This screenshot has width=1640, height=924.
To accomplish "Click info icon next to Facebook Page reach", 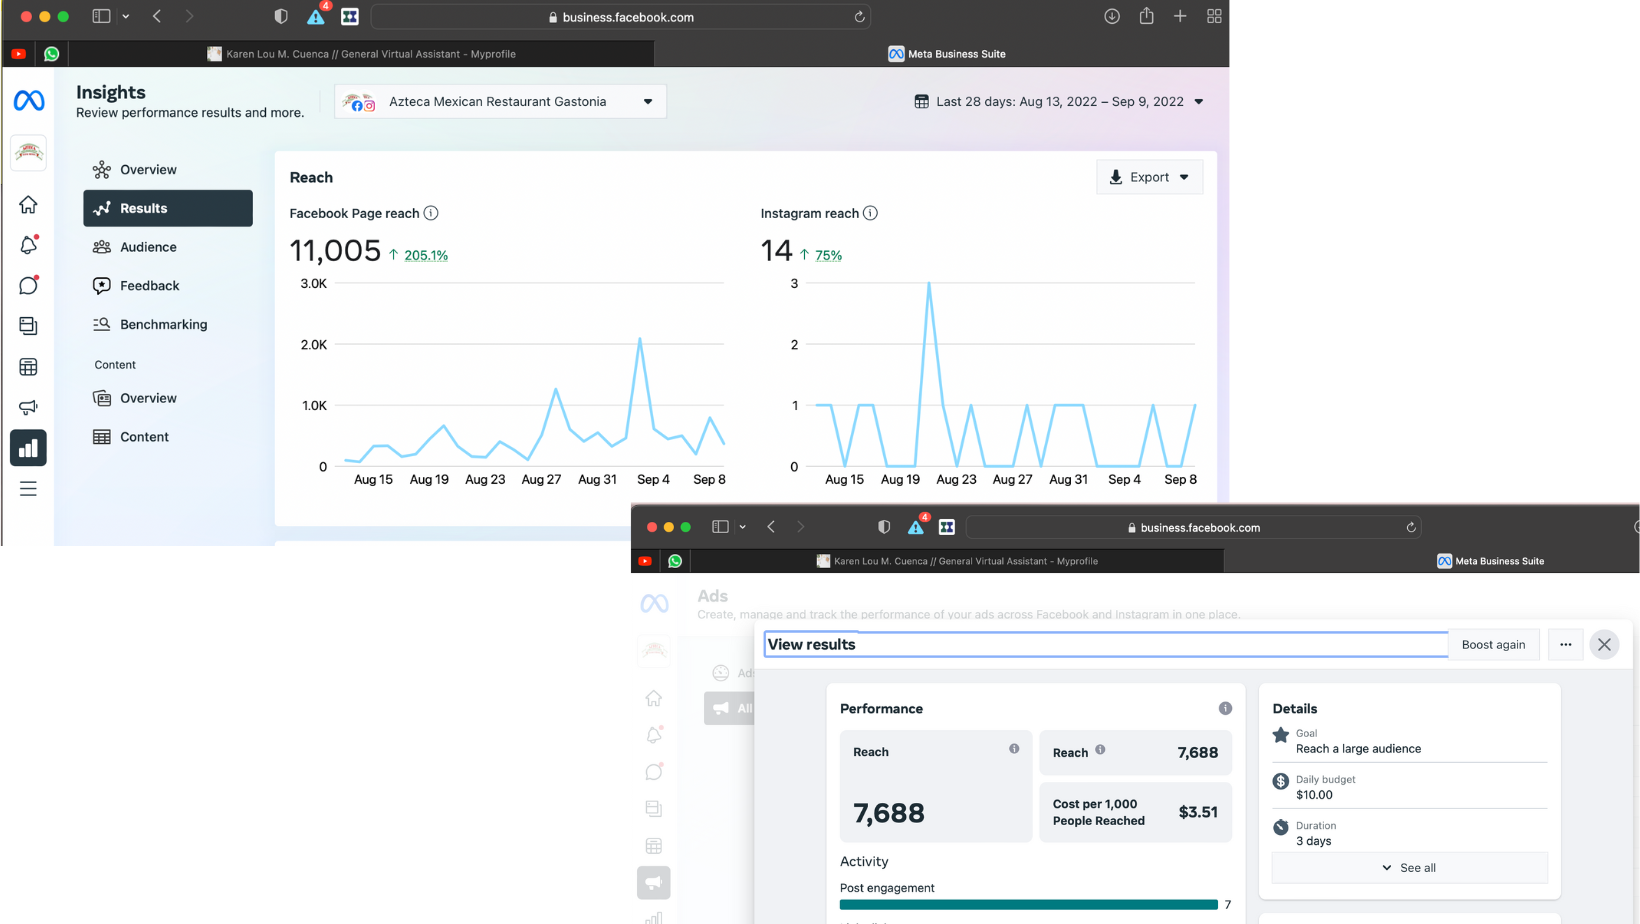I will click(431, 213).
